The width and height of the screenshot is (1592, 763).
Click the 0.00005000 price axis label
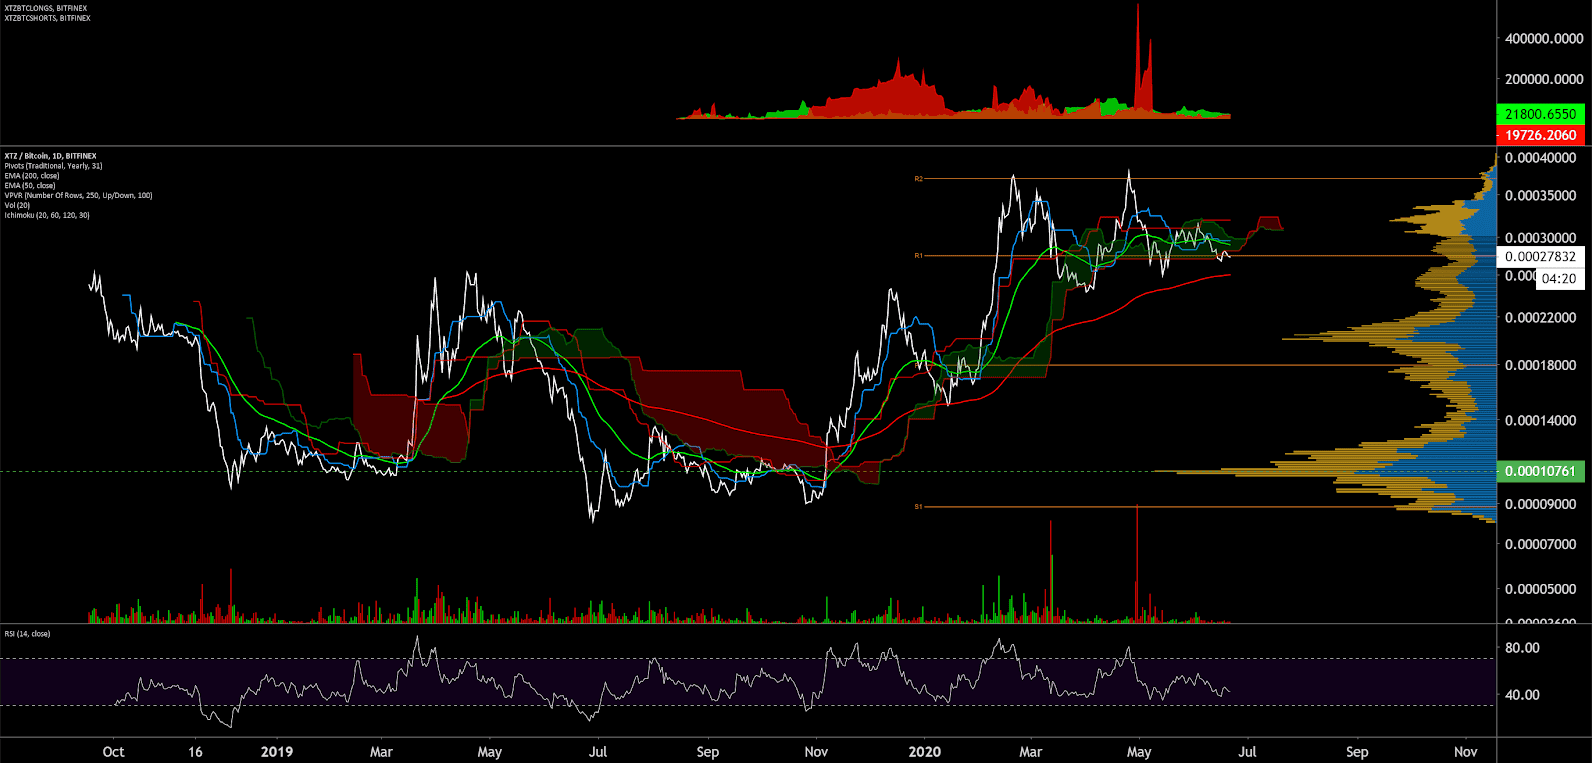tap(1540, 589)
